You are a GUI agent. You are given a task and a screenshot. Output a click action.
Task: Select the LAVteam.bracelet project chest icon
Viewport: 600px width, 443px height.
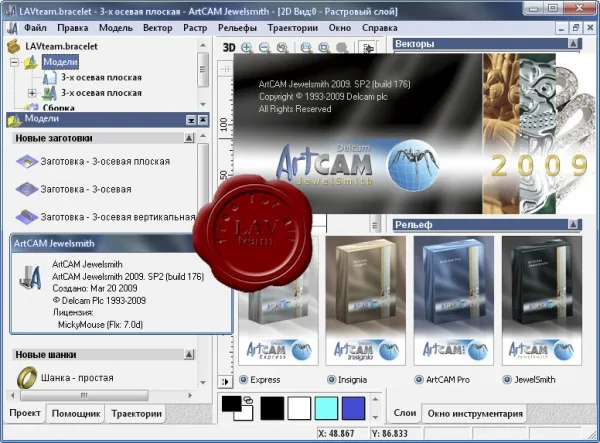tap(14, 46)
